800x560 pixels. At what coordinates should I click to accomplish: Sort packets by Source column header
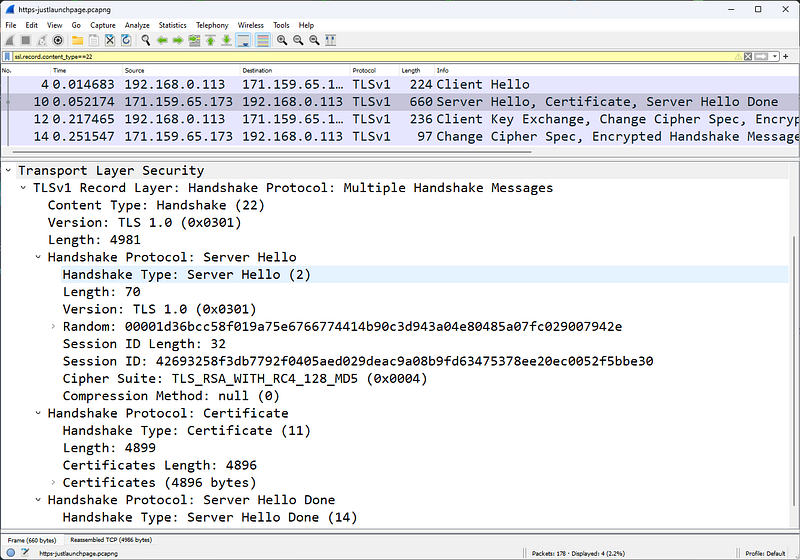(x=181, y=70)
